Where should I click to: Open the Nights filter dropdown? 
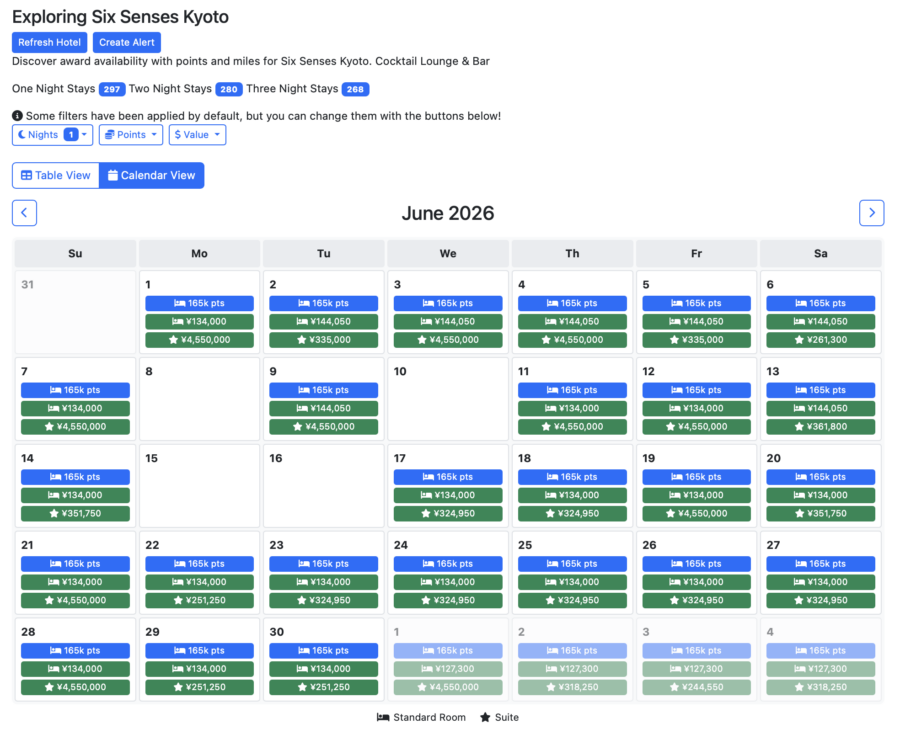[x=52, y=135]
